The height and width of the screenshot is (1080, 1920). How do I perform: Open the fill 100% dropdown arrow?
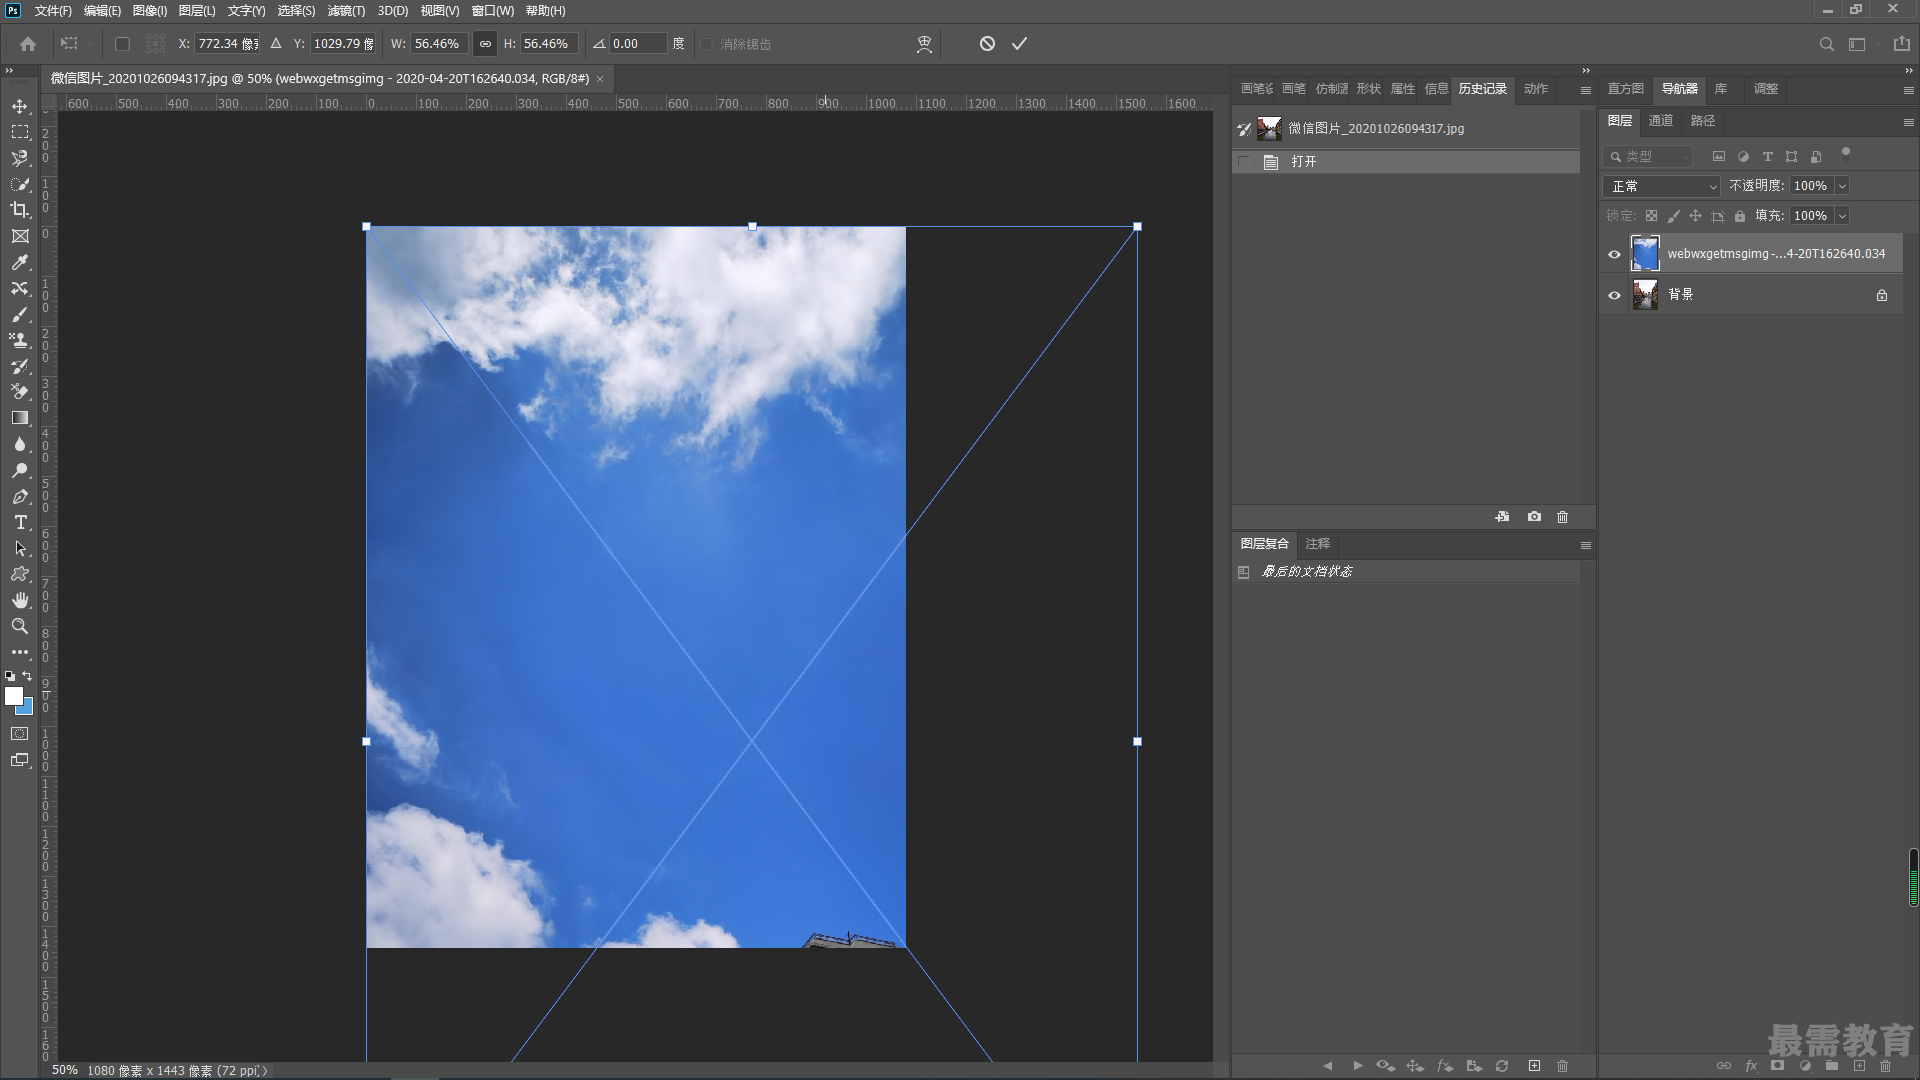point(1842,216)
